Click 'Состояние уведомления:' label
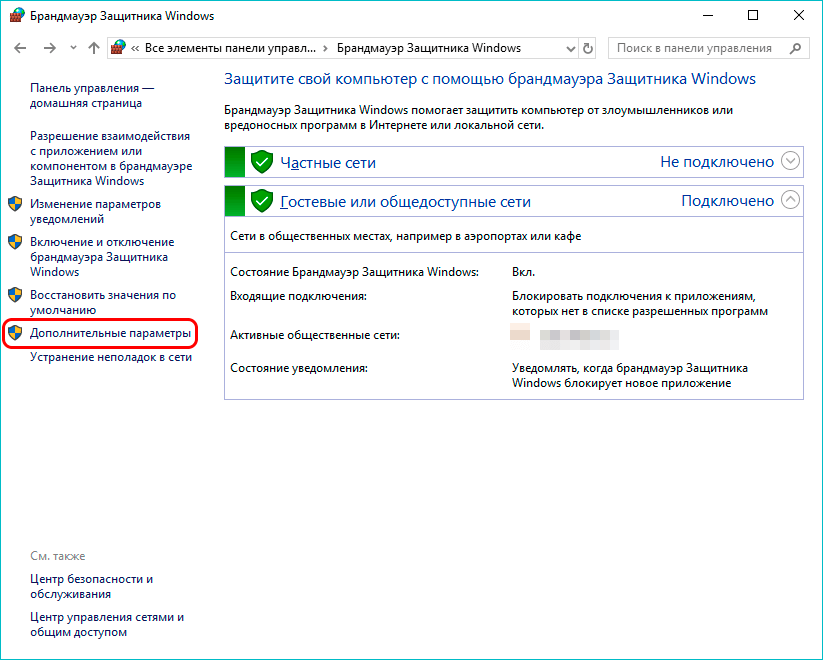 click(x=299, y=368)
